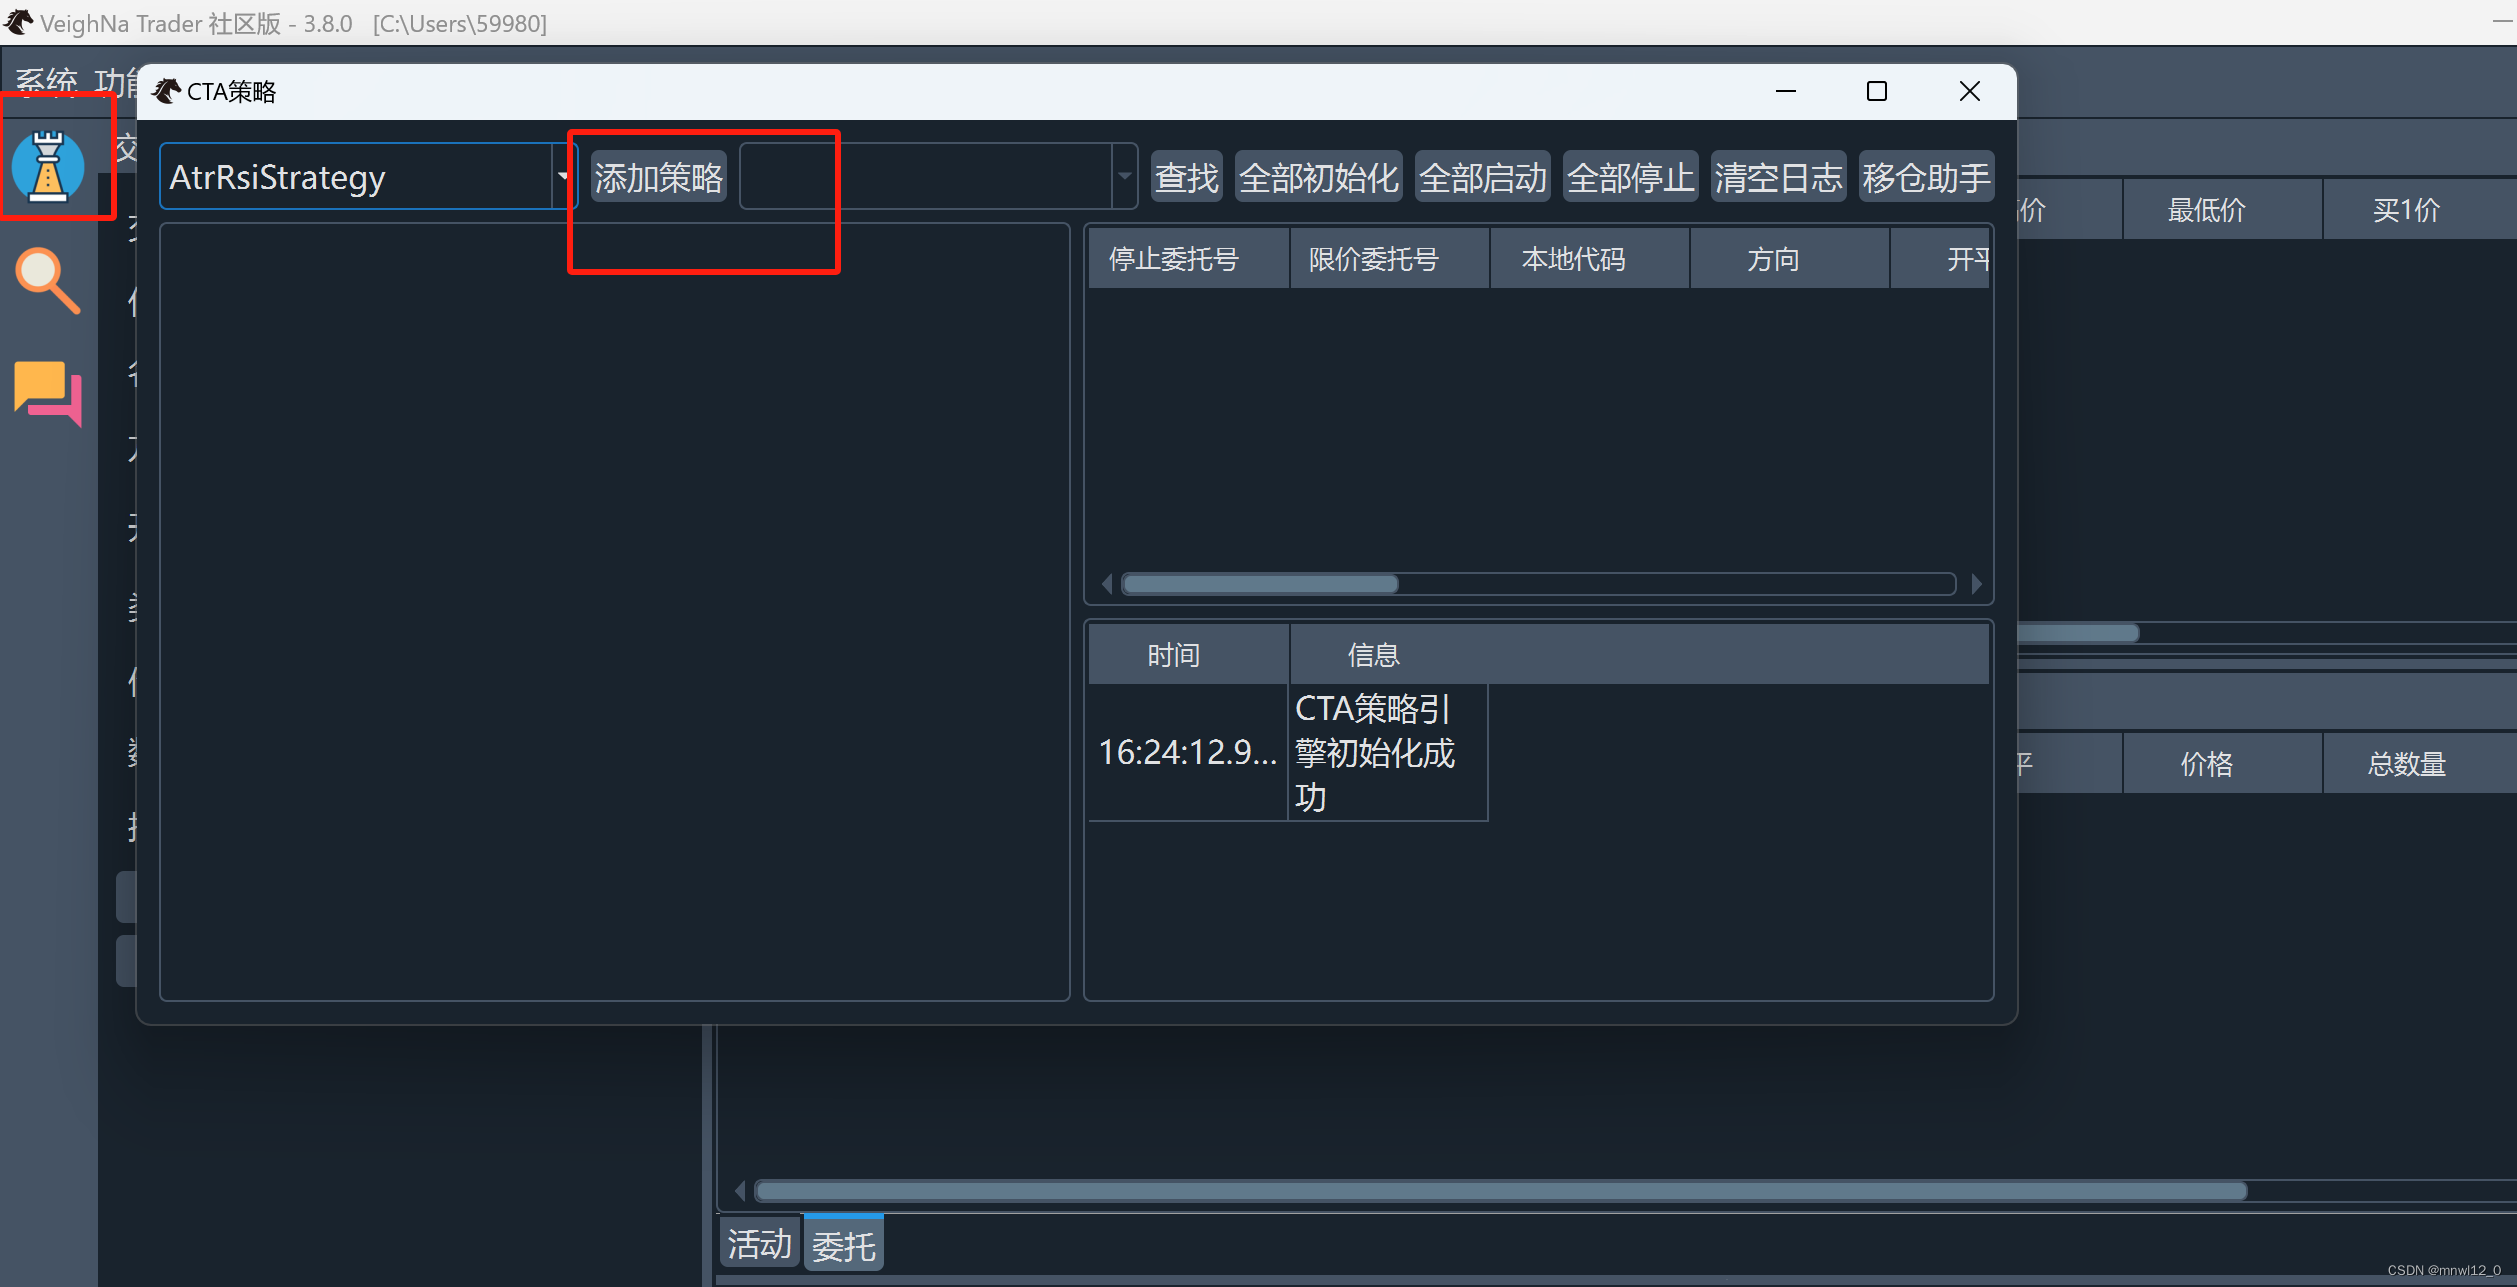Open the empty strategy search dropdown arrow
Image resolution: width=2517 pixels, height=1287 pixels.
click(1124, 177)
